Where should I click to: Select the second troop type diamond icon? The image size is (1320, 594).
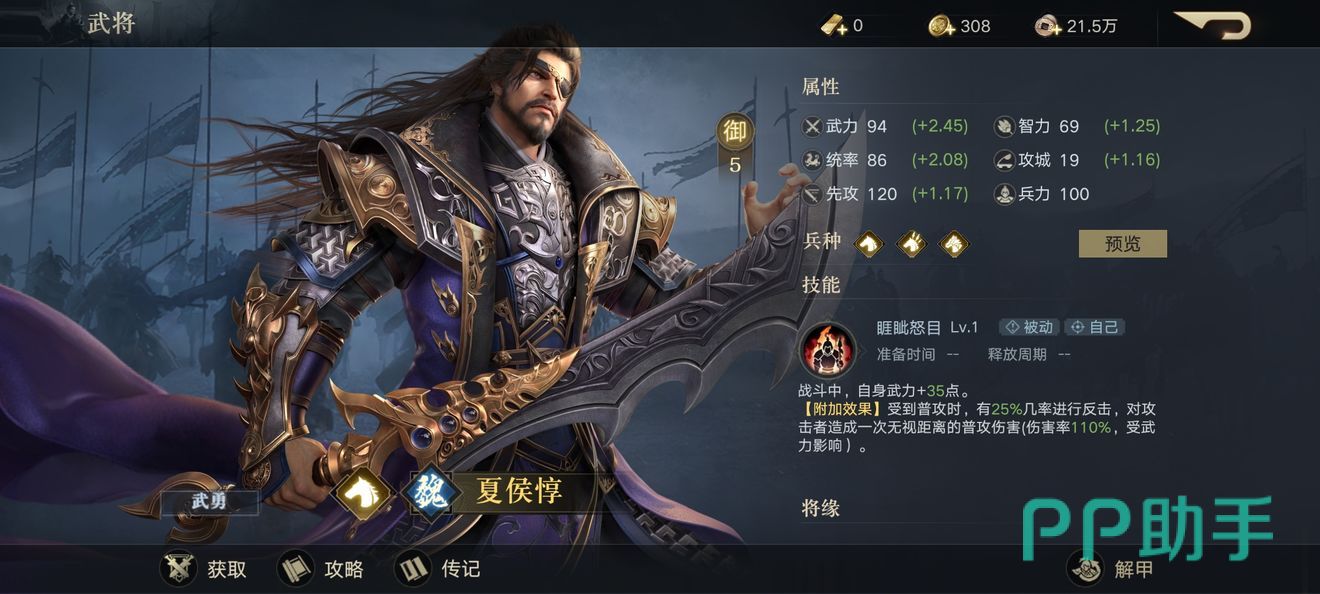pyautogui.click(x=912, y=243)
